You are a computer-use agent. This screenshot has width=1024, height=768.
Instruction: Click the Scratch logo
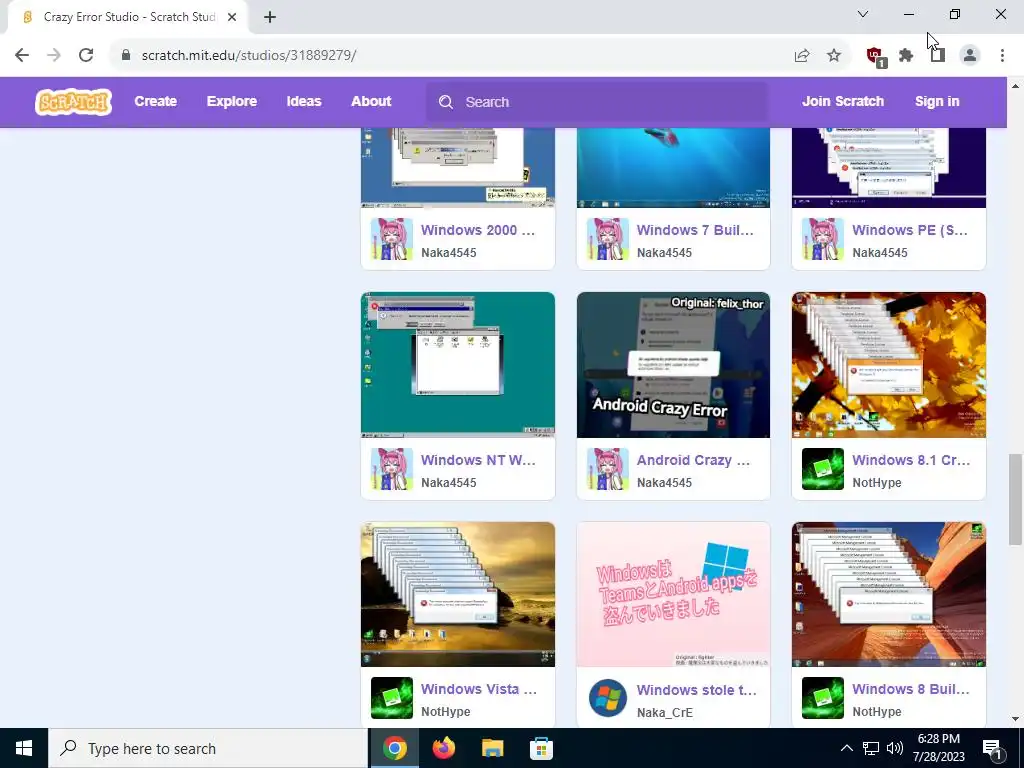(x=73, y=102)
